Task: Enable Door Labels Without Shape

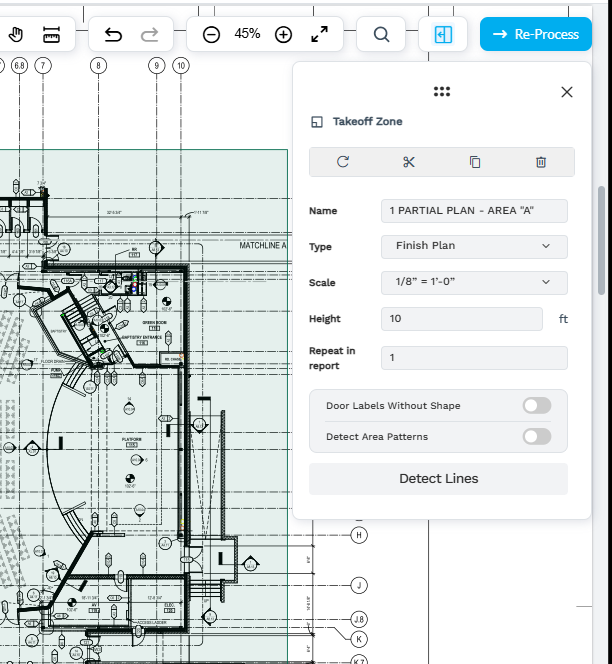Action: point(536,405)
